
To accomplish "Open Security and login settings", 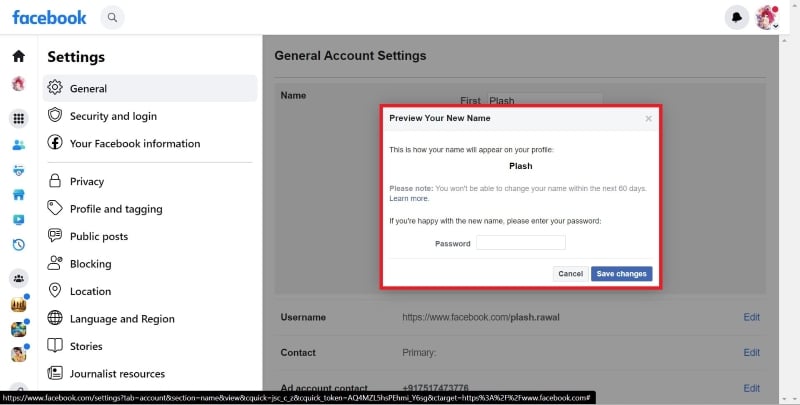I will (x=150, y=116).
